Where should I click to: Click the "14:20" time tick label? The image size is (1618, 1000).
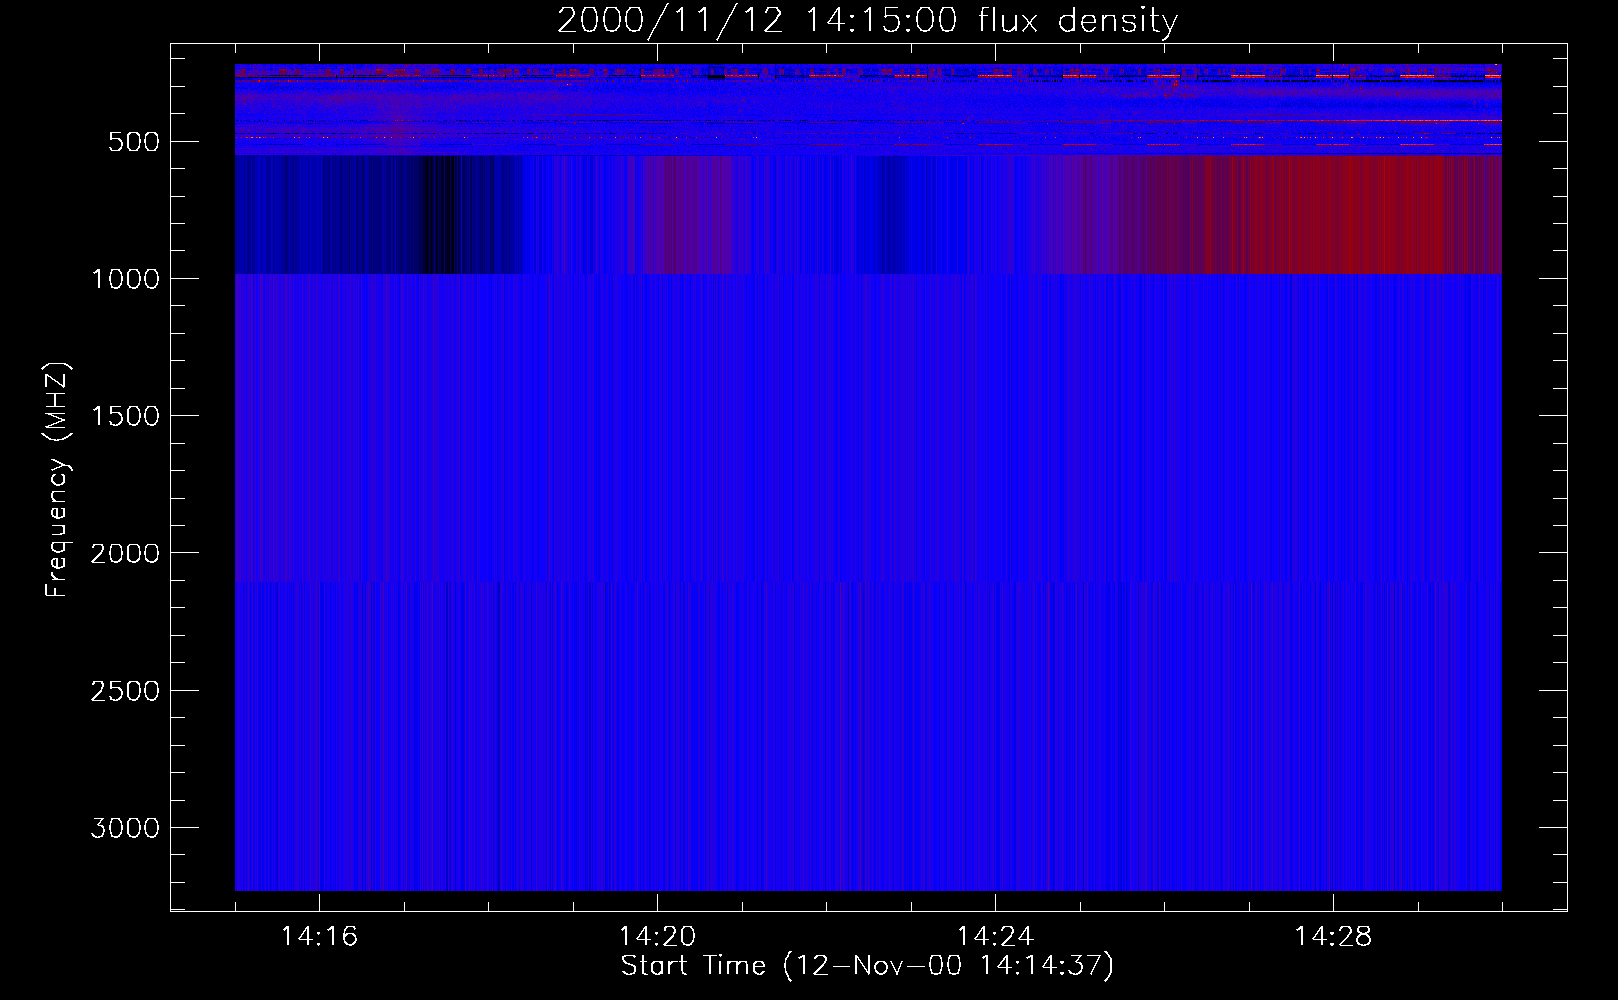657,937
